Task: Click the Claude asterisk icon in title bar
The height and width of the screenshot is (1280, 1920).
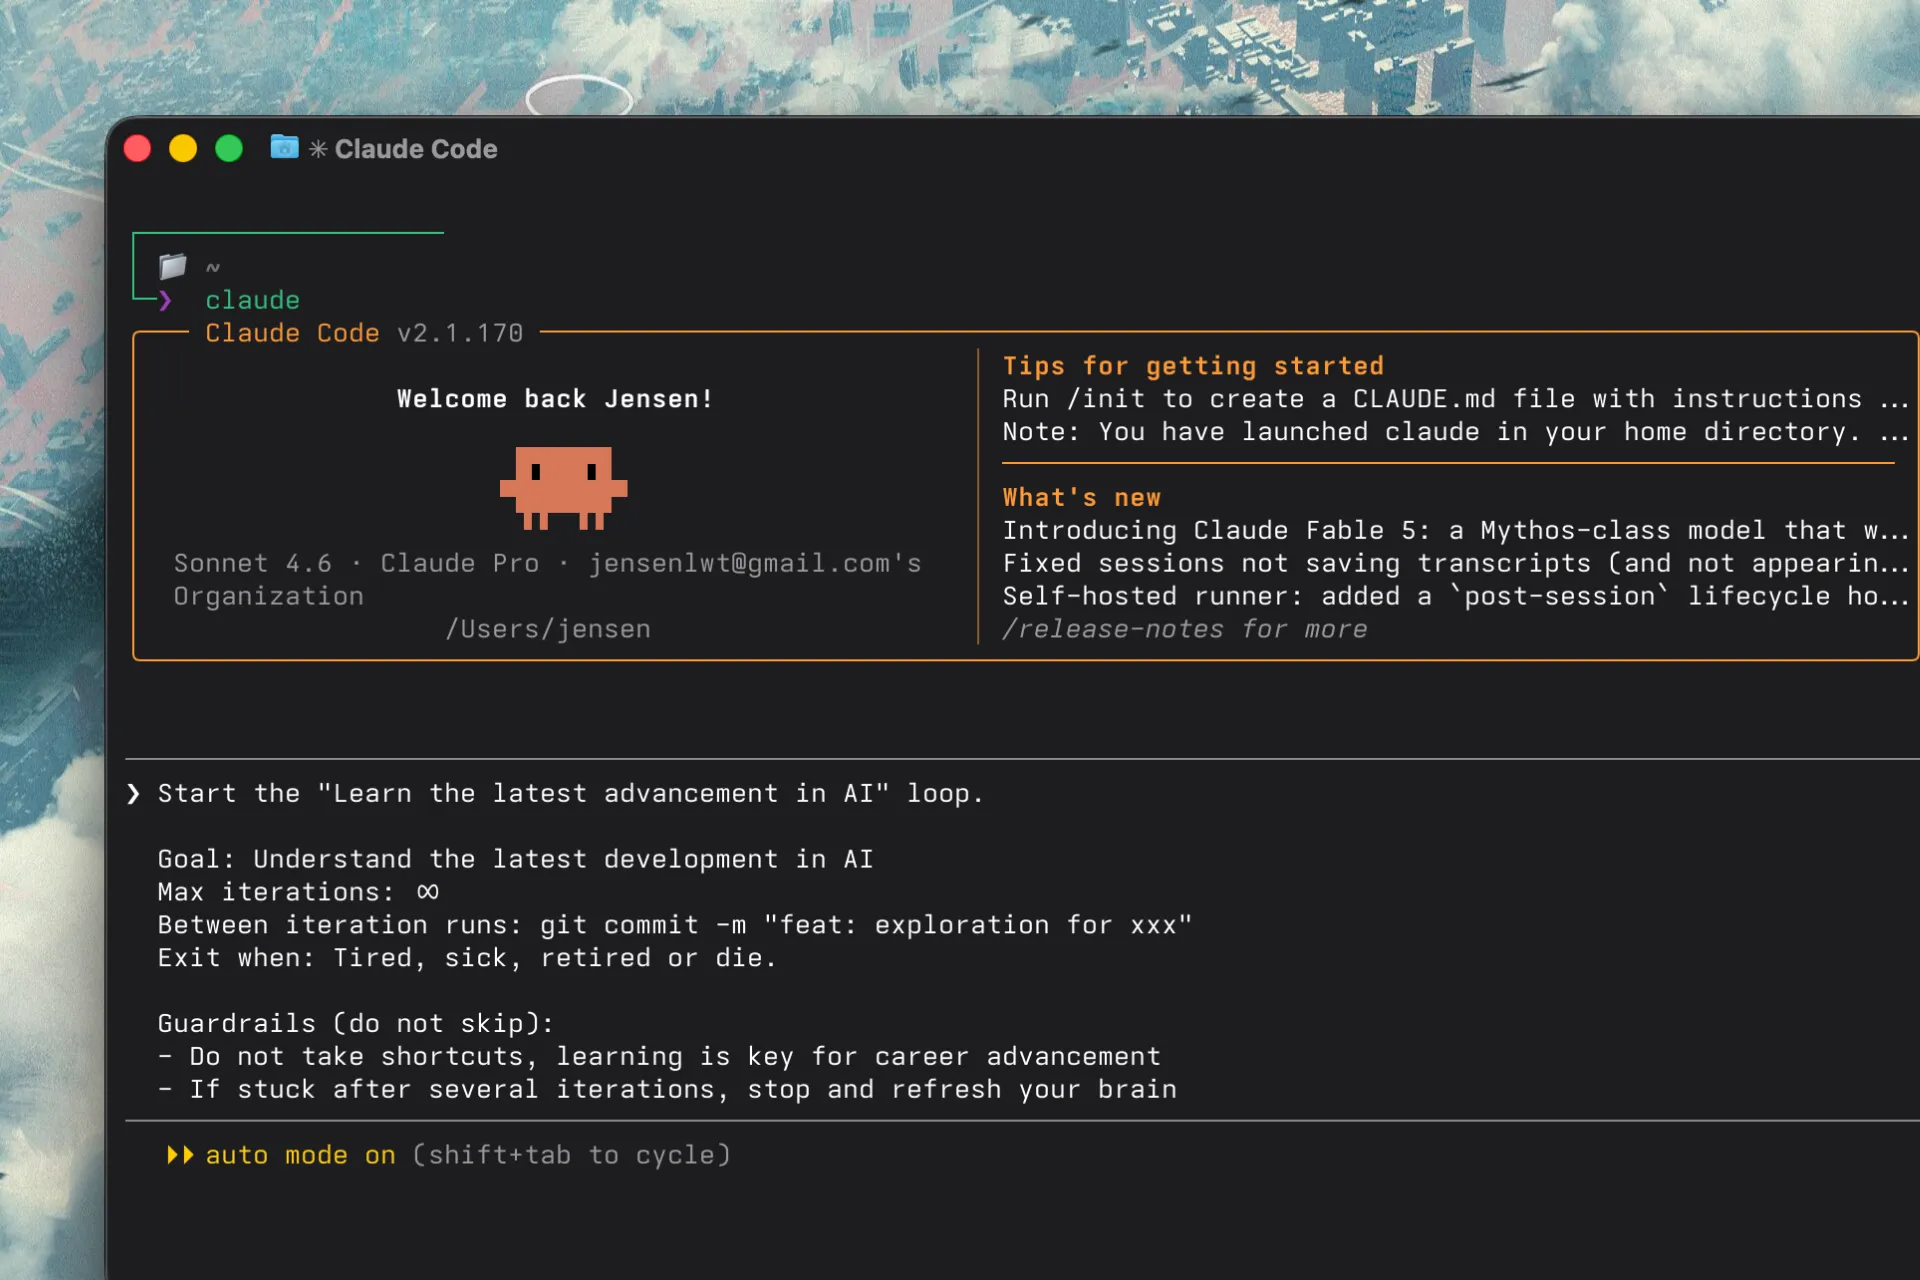Action: (x=318, y=149)
